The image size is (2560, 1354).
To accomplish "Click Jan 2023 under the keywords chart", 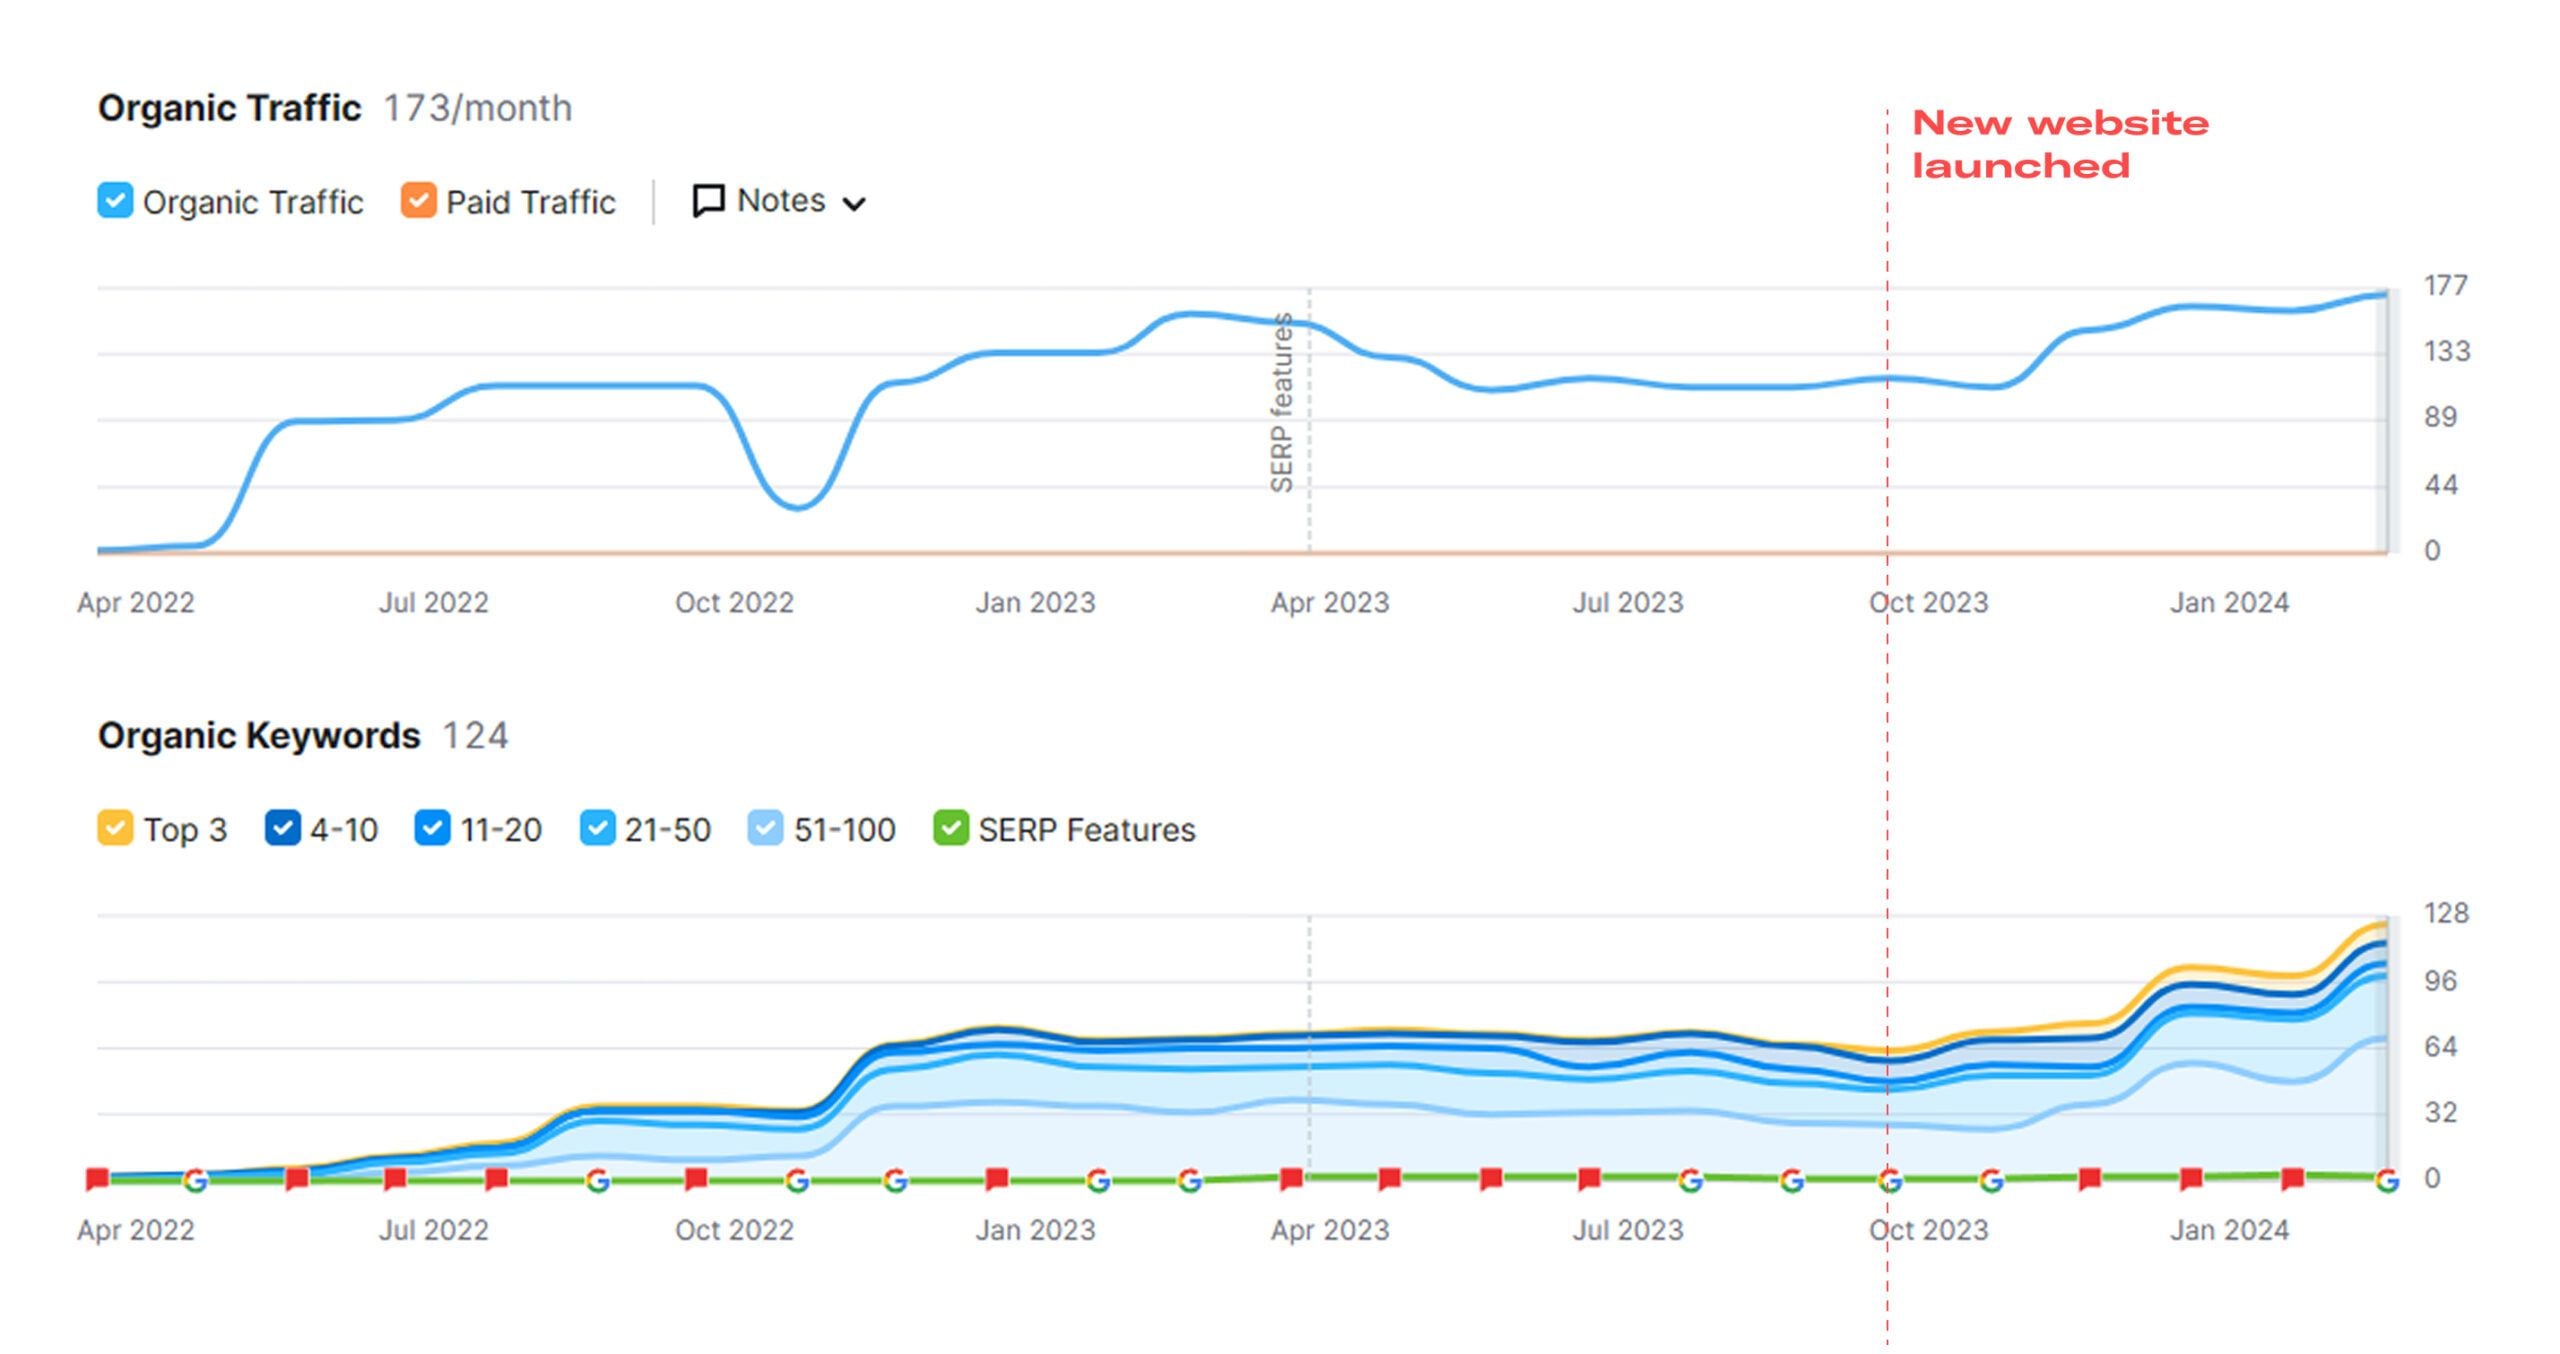I will point(1035,1230).
